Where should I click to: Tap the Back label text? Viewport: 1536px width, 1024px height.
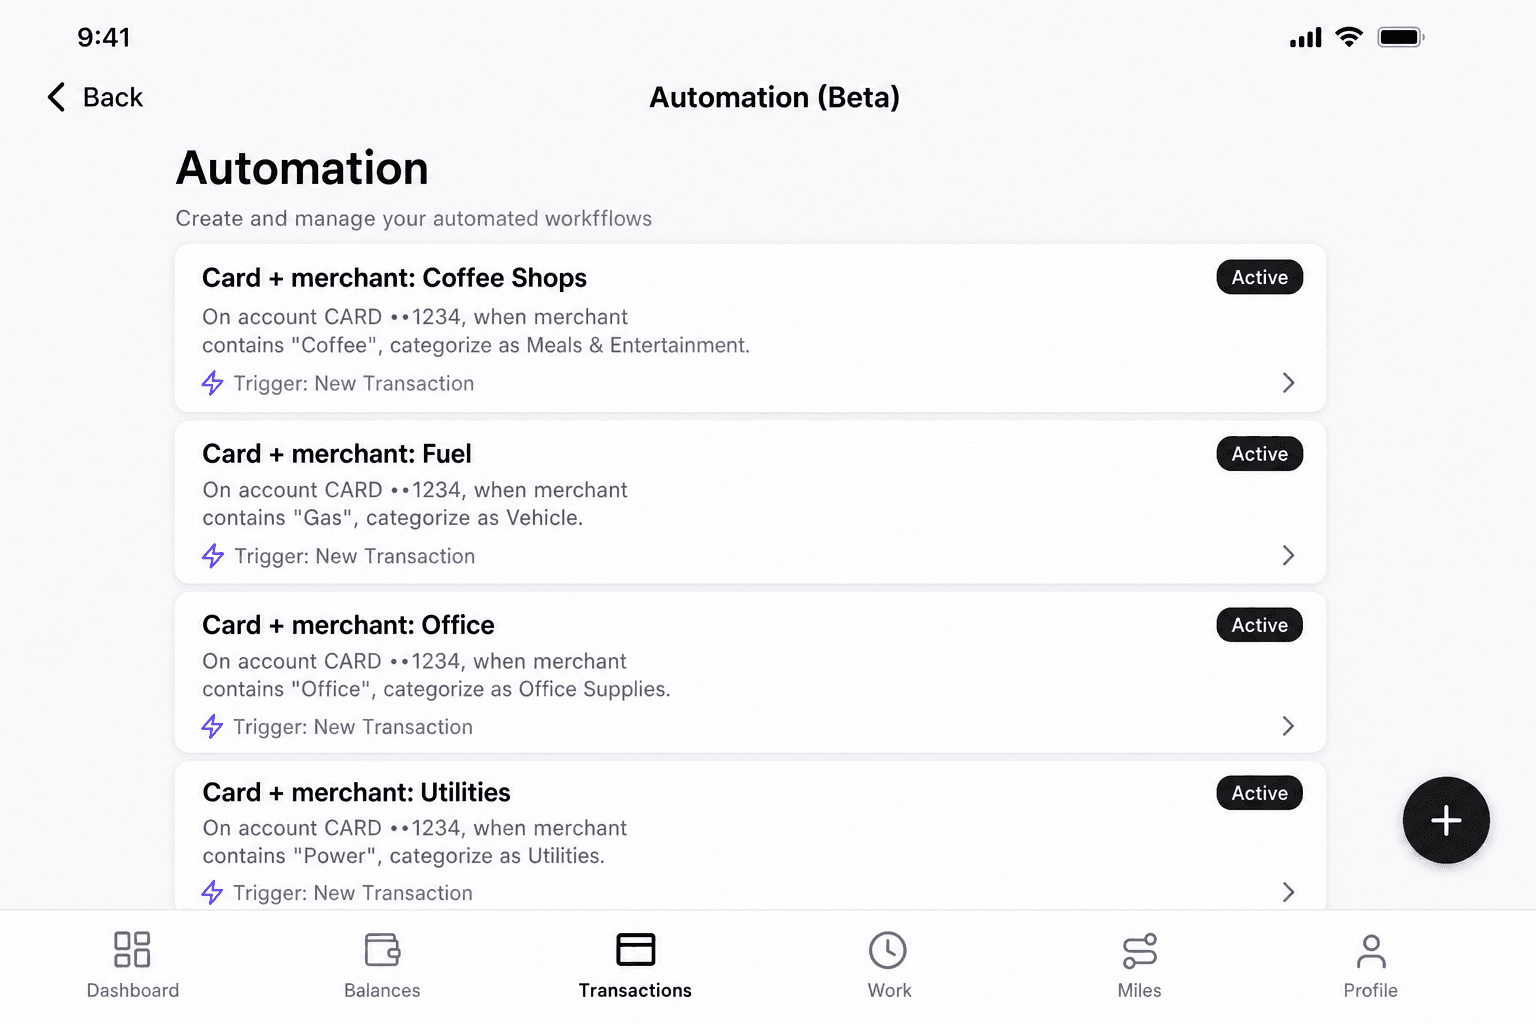point(113,97)
